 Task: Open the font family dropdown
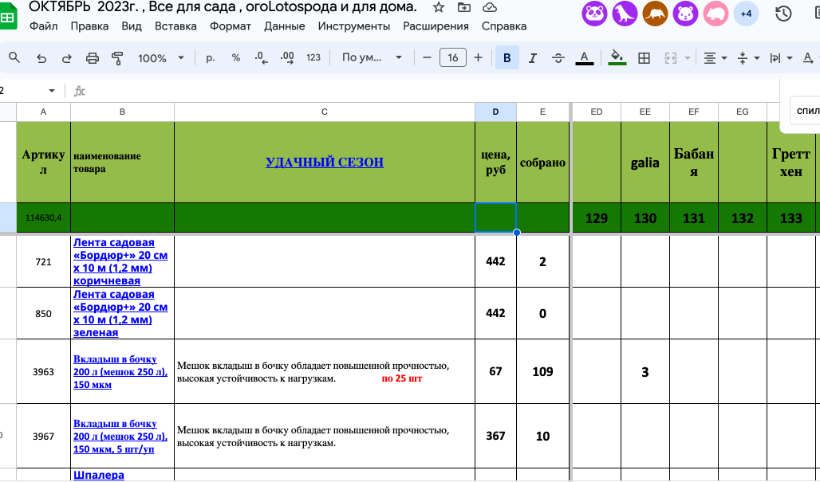[x=370, y=58]
